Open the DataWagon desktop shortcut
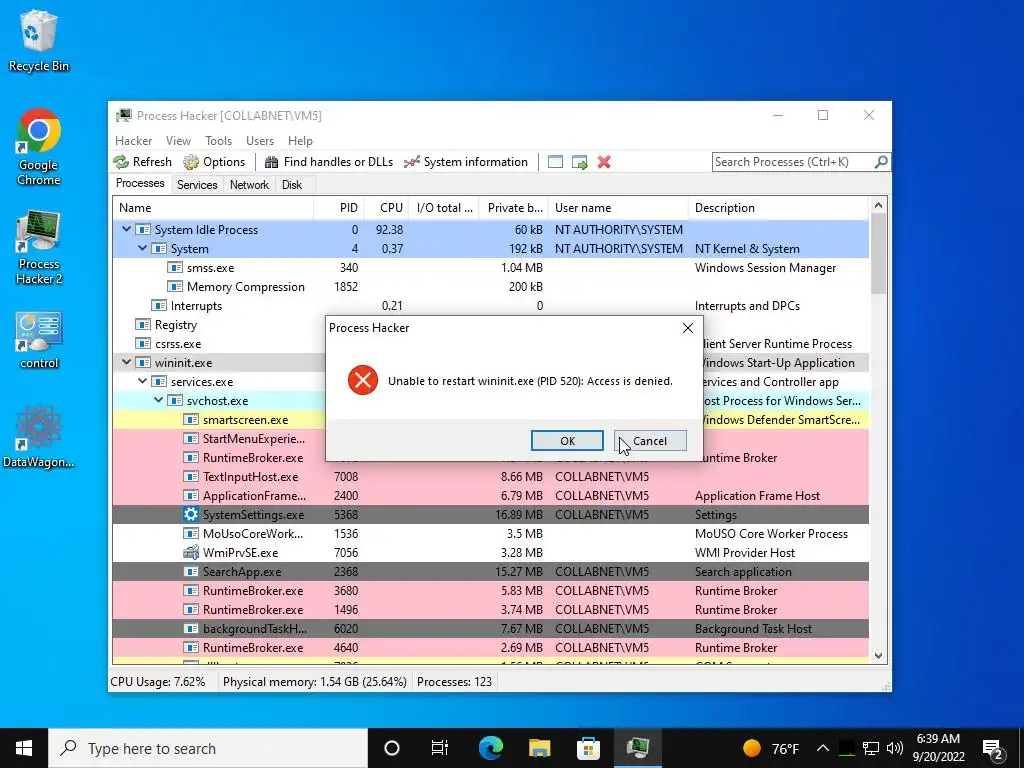Screen dimensions: 1024x768 tap(39, 437)
